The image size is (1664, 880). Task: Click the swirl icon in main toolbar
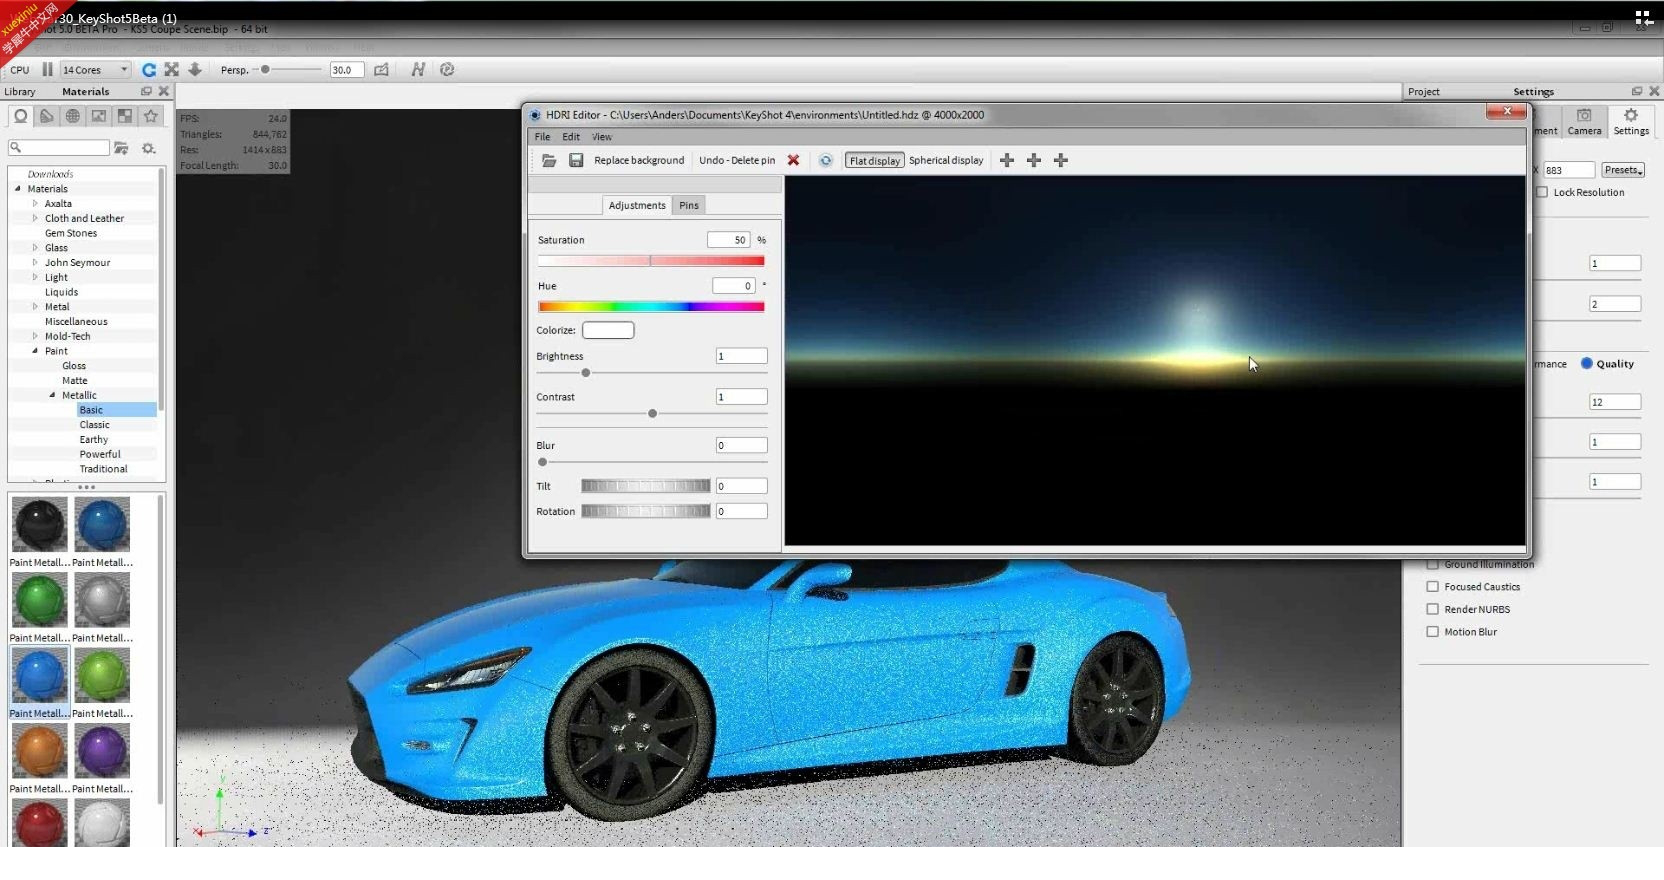coord(447,70)
